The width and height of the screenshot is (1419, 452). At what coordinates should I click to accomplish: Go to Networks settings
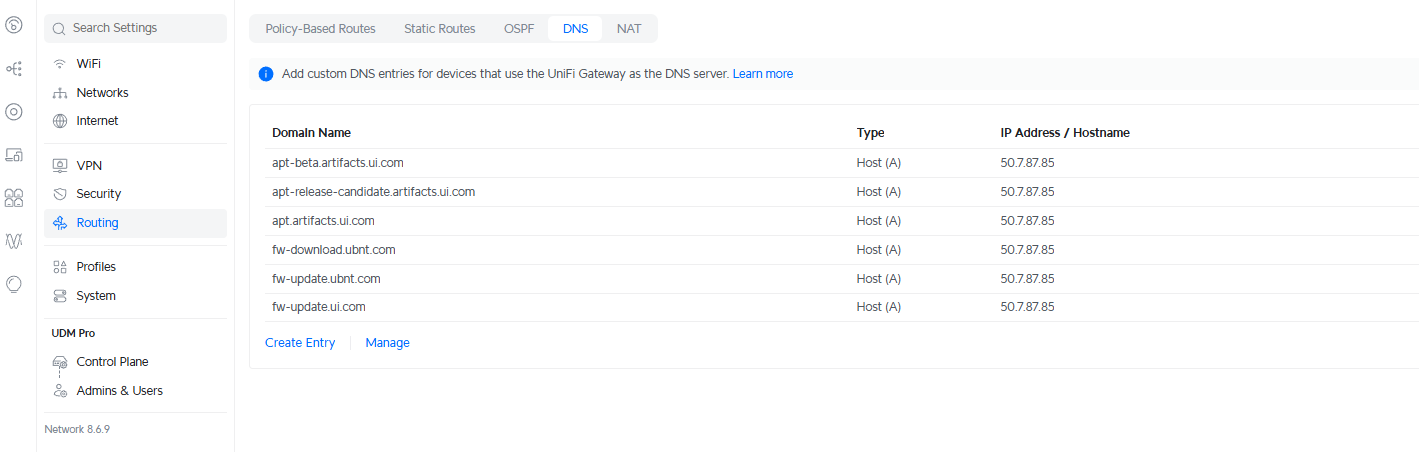pyautogui.click(x=102, y=93)
